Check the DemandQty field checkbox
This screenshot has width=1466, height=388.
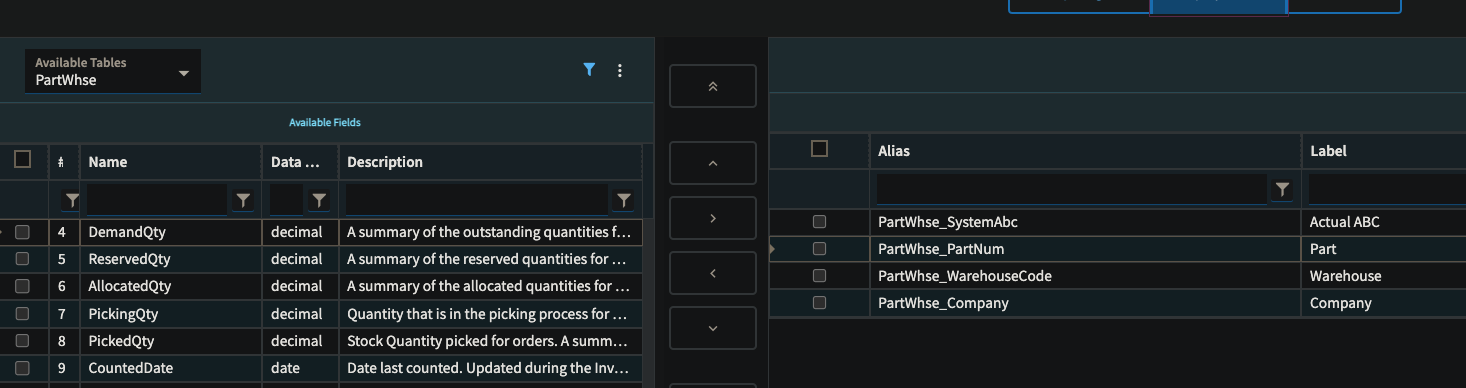[x=22, y=232]
